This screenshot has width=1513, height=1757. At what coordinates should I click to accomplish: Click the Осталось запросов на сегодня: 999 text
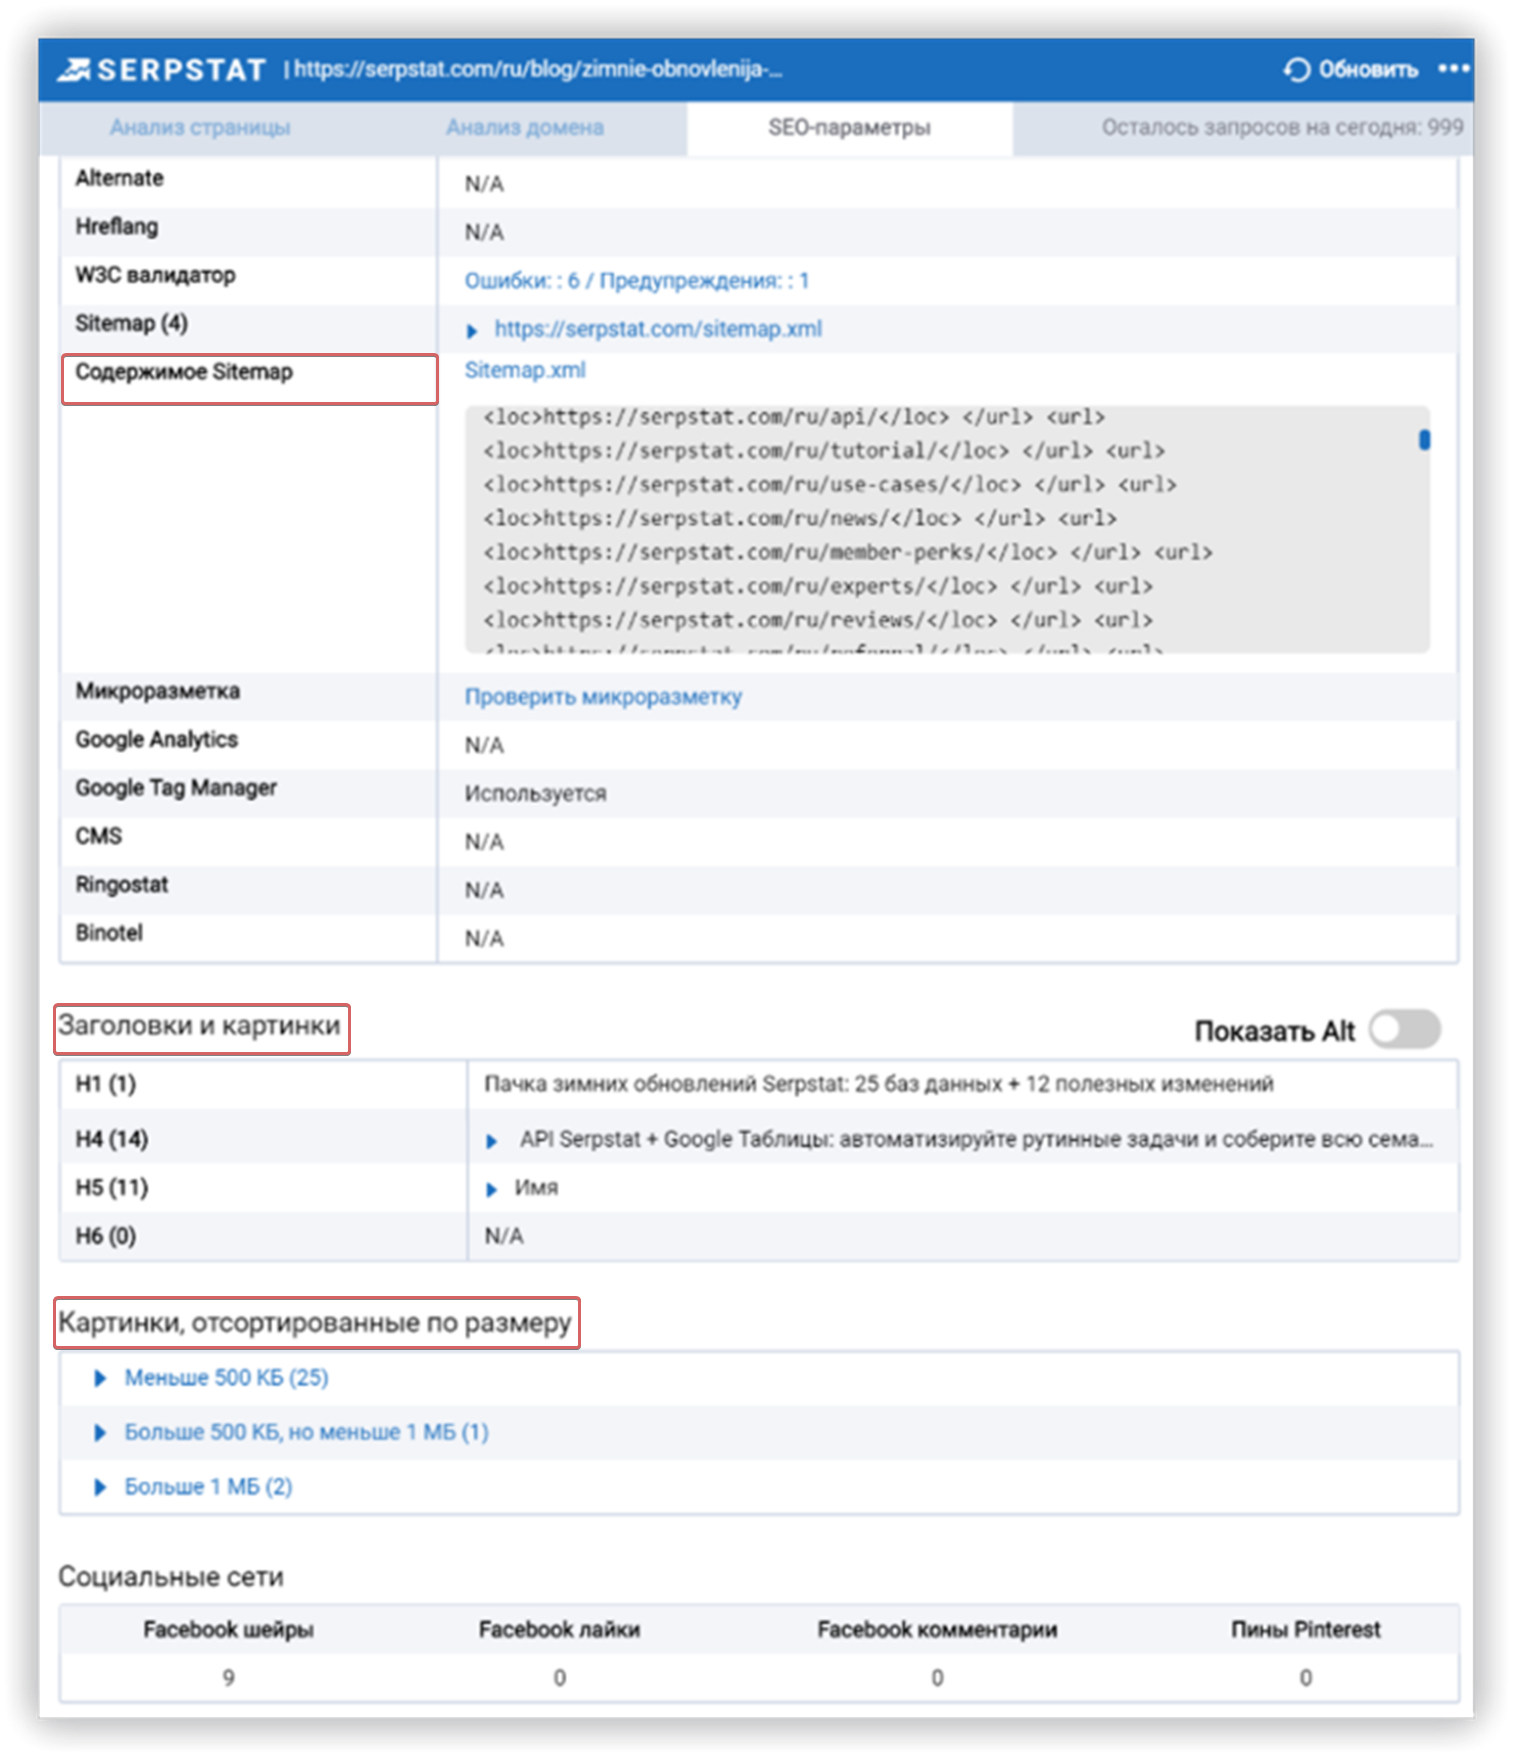(x=1282, y=127)
